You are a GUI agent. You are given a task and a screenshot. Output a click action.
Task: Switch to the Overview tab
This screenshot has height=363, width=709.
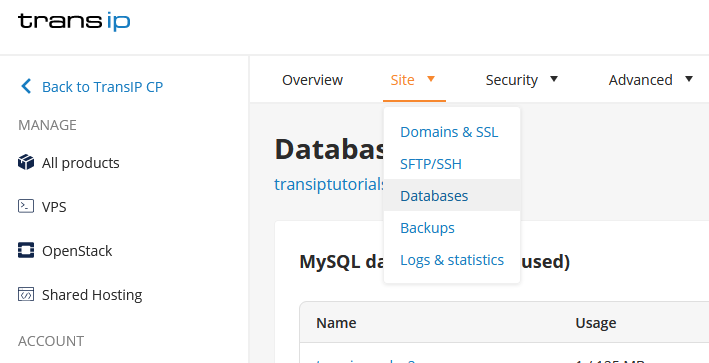click(312, 80)
